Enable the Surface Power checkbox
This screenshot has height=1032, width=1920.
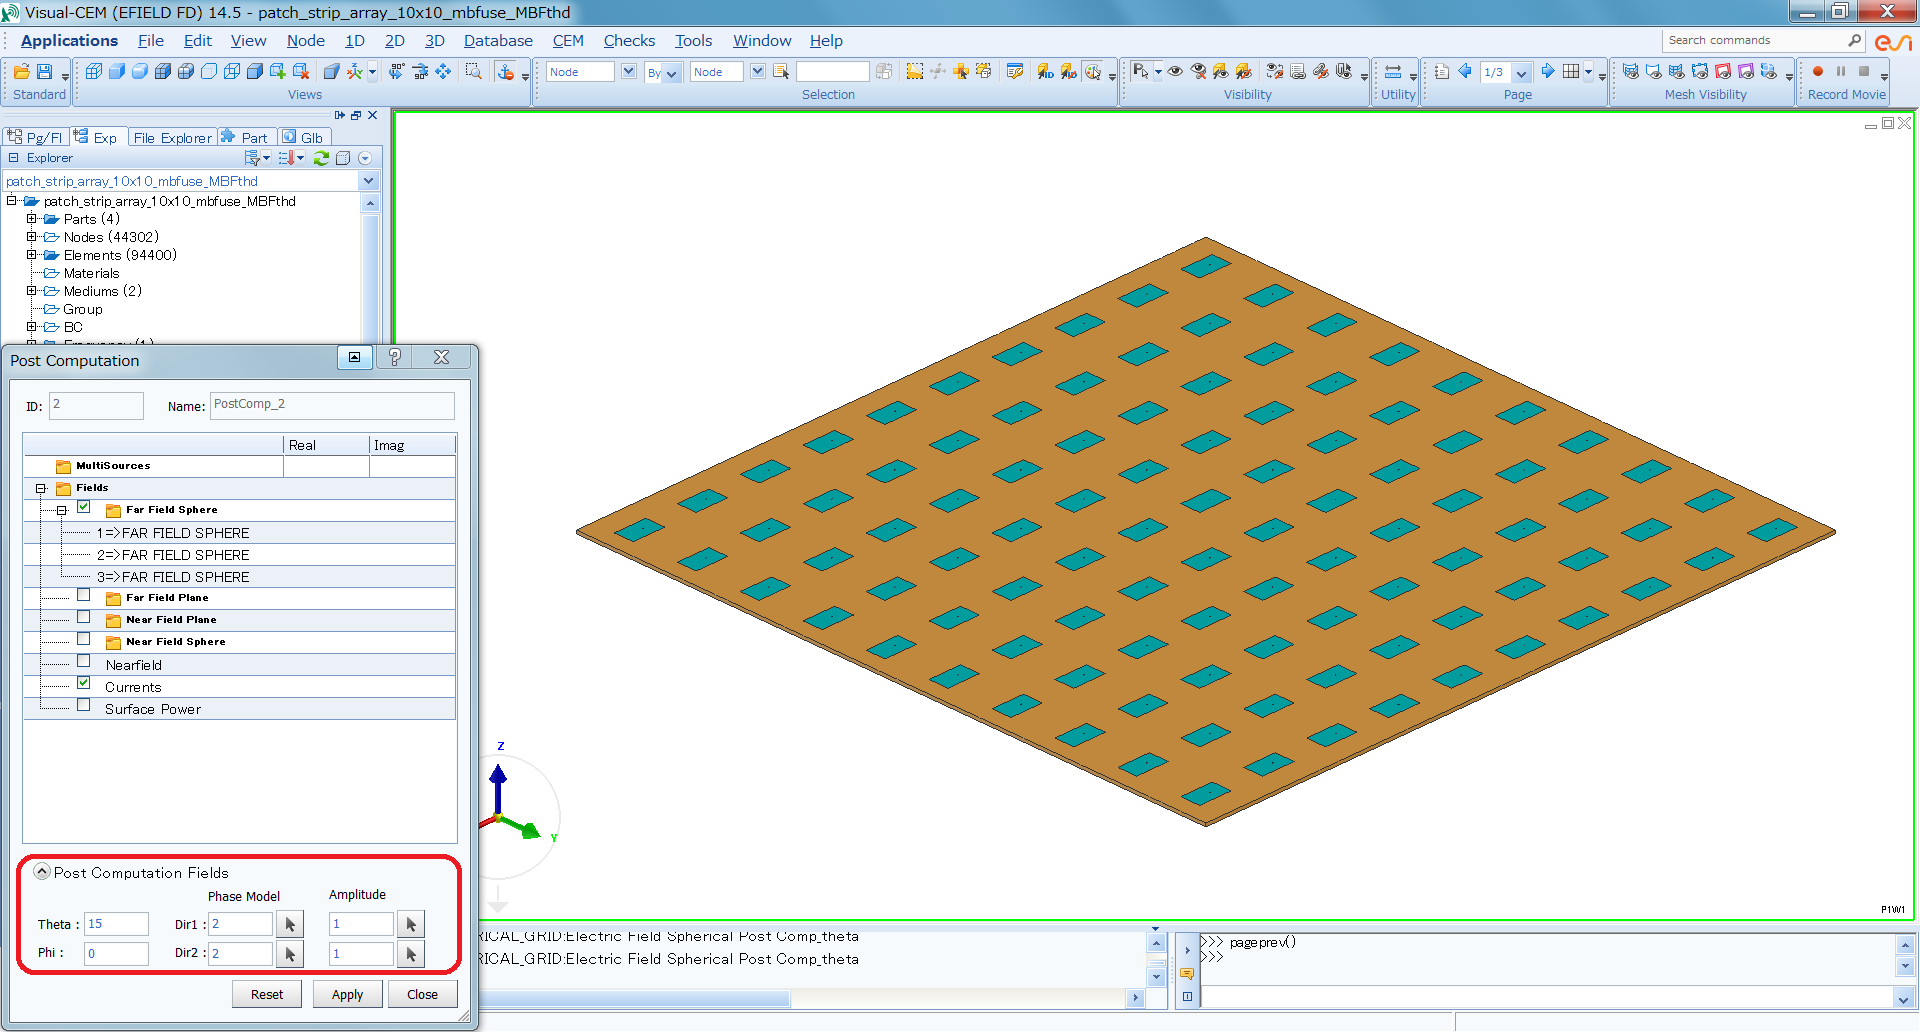coord(84,705)
